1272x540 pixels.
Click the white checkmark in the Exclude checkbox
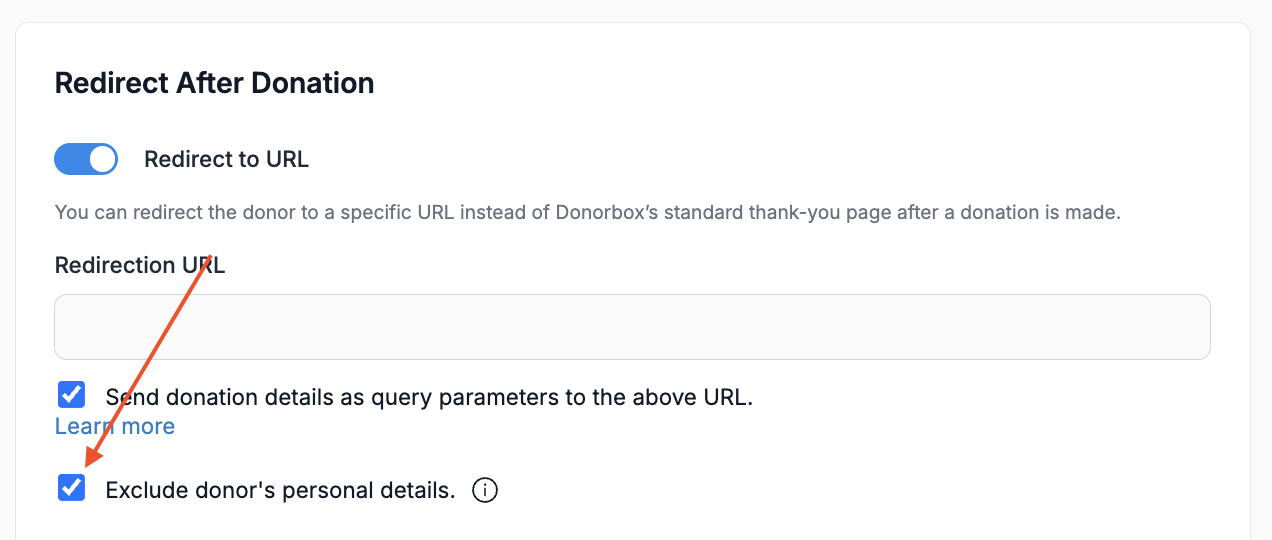coord(71,489)
